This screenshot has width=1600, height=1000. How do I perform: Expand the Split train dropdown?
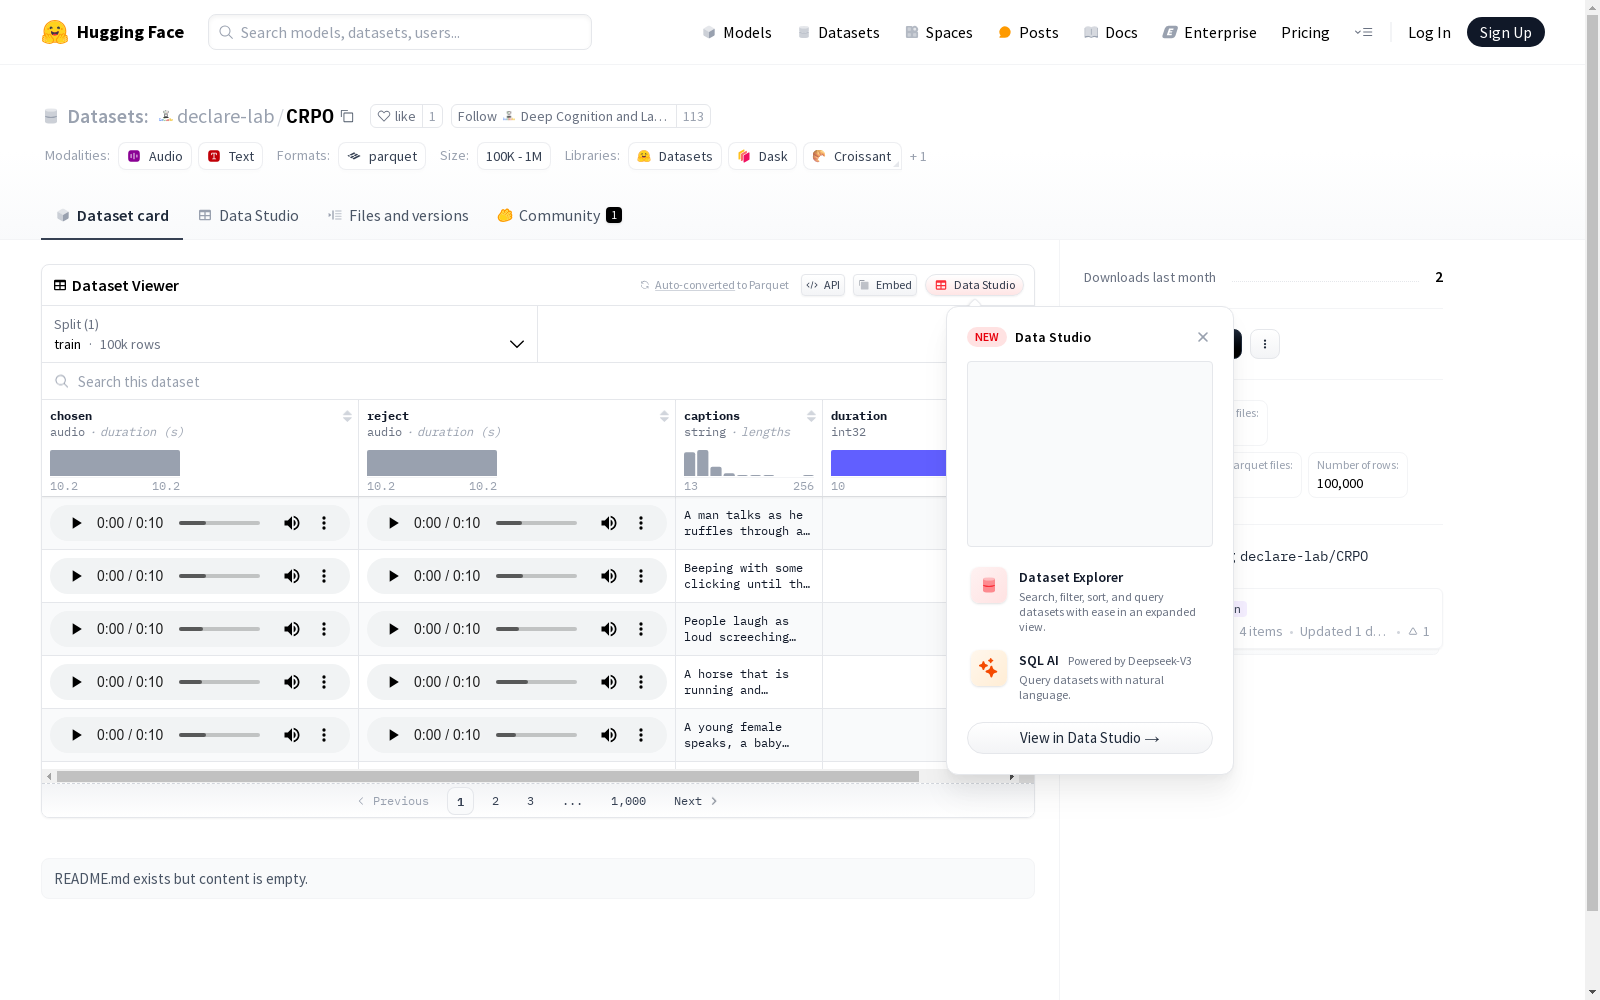[290, 334]
